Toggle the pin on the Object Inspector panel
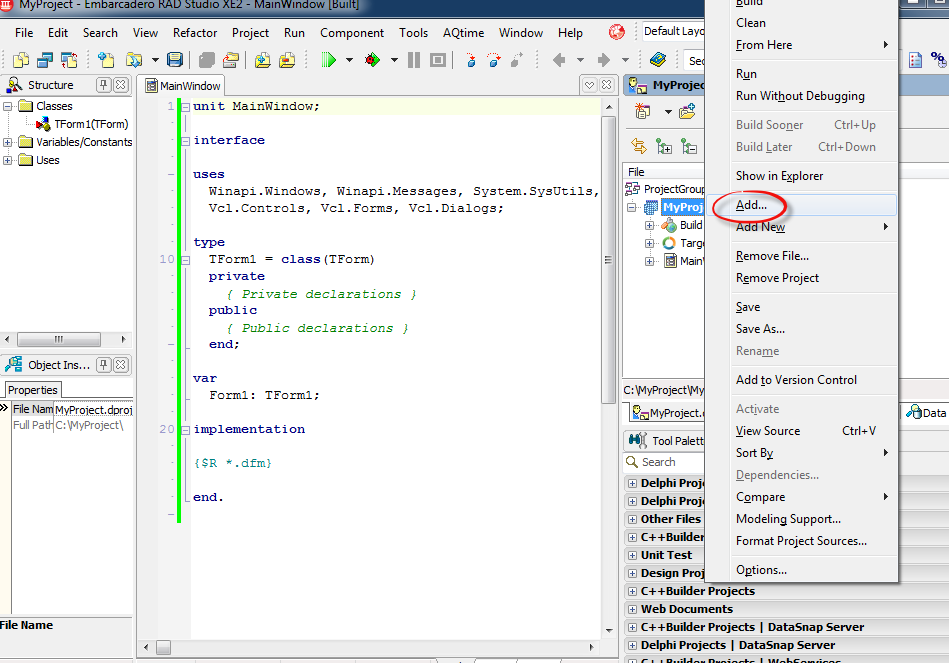Viewport: 949px width, 663px height. (103, 364)
